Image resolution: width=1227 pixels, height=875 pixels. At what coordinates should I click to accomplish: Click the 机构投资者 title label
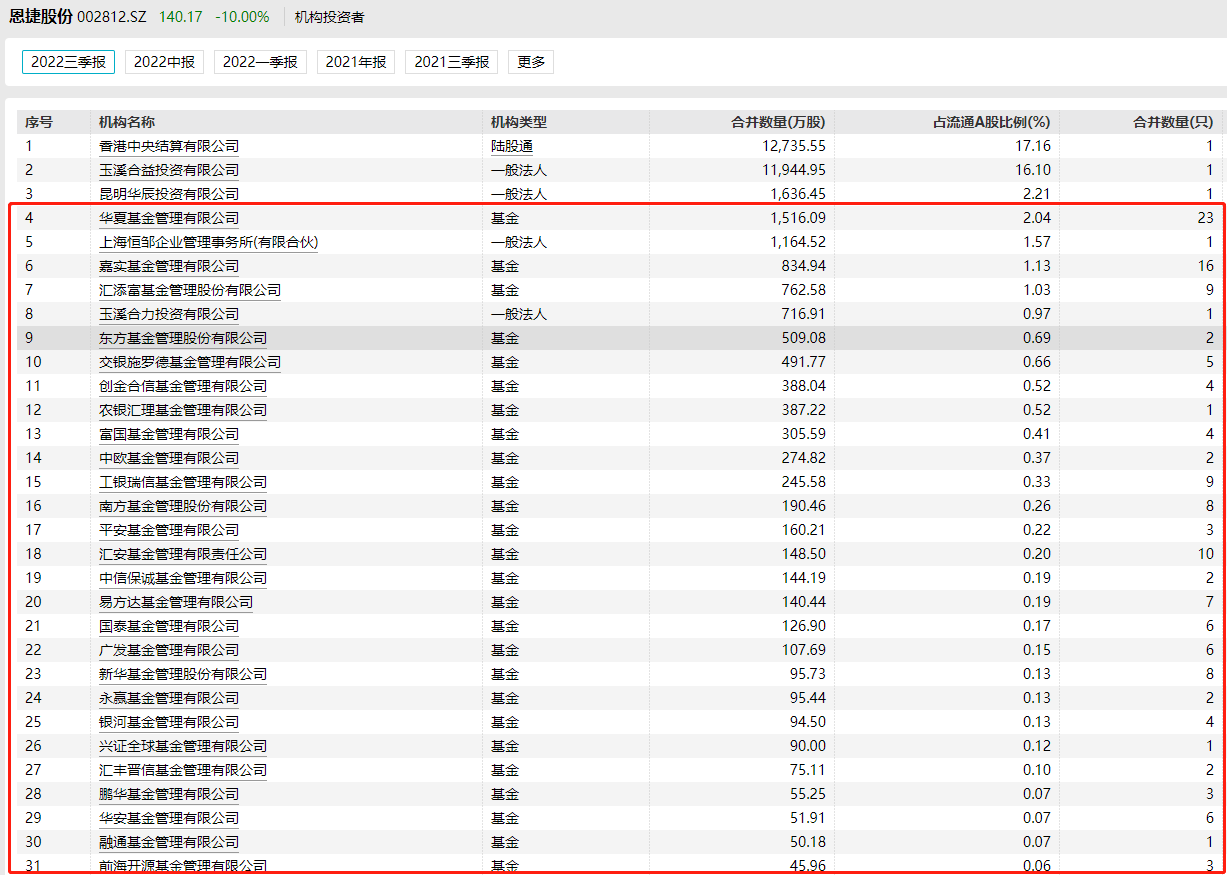330,17
